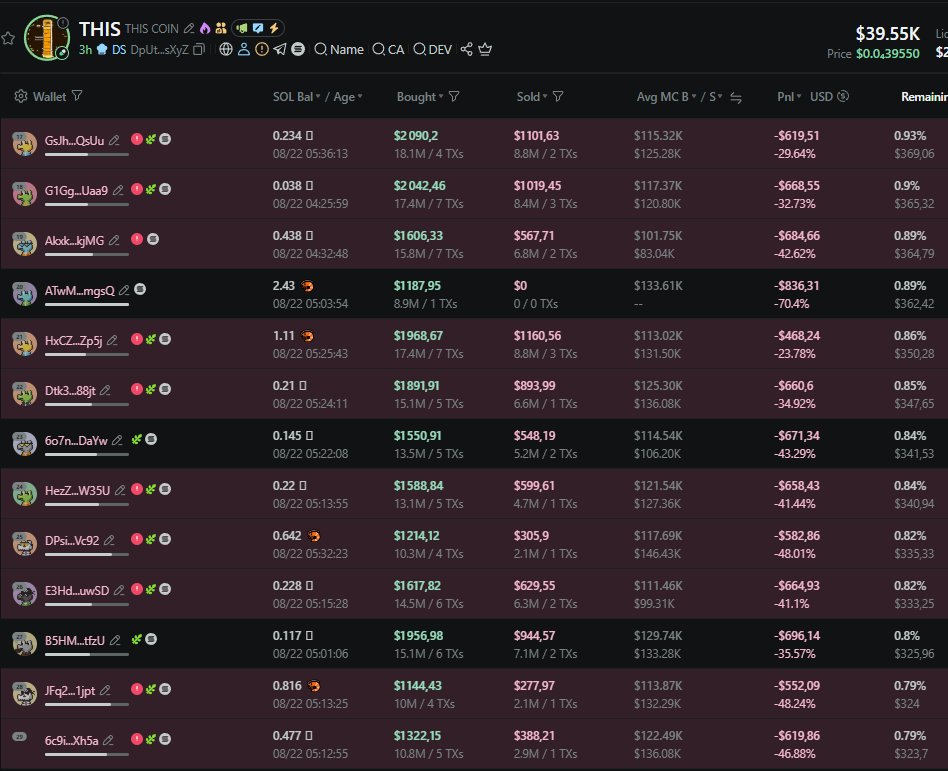
Task: Open the Telegram link icon
Action: click(279, 49)
